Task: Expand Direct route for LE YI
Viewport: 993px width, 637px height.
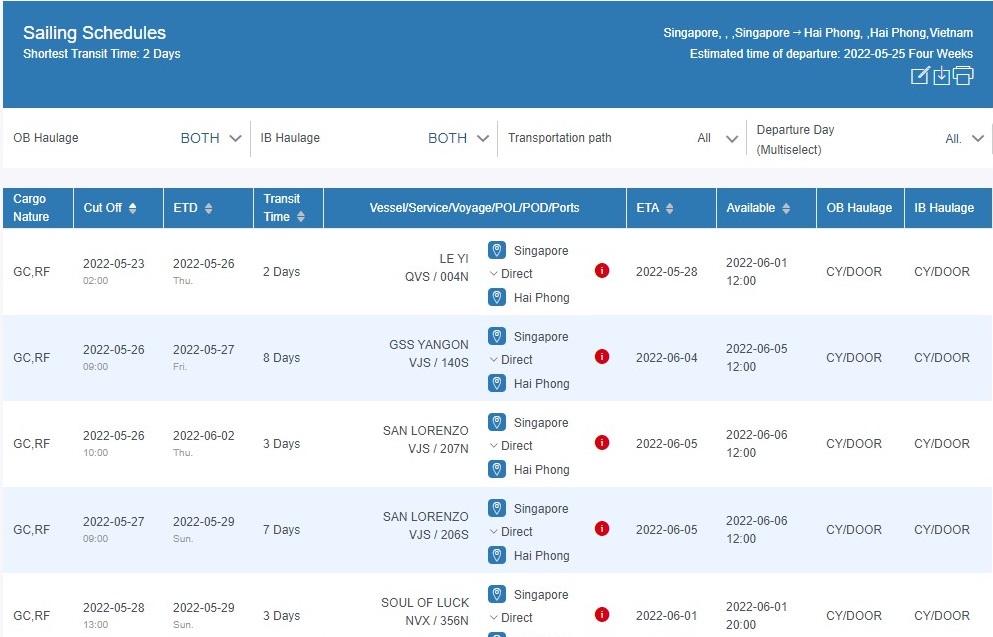Action: [x=511, y=273]
